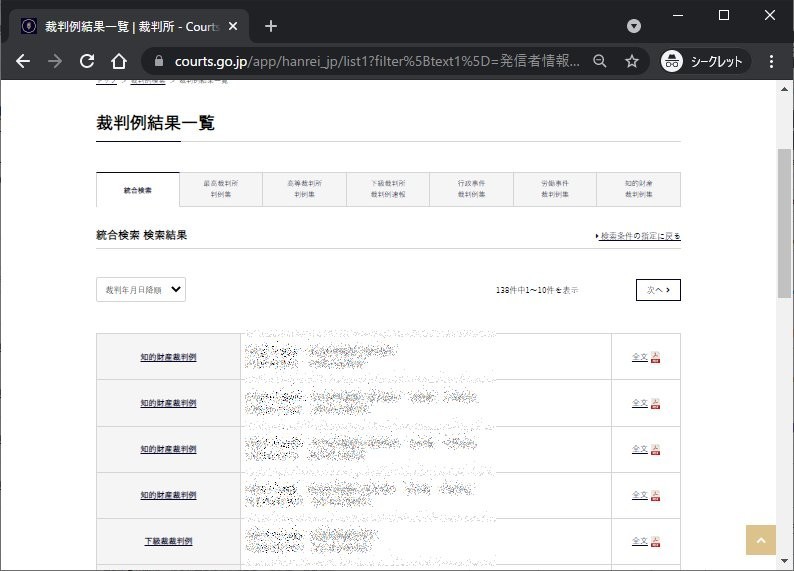Click PDF icon in first result row

coord(655,357)
